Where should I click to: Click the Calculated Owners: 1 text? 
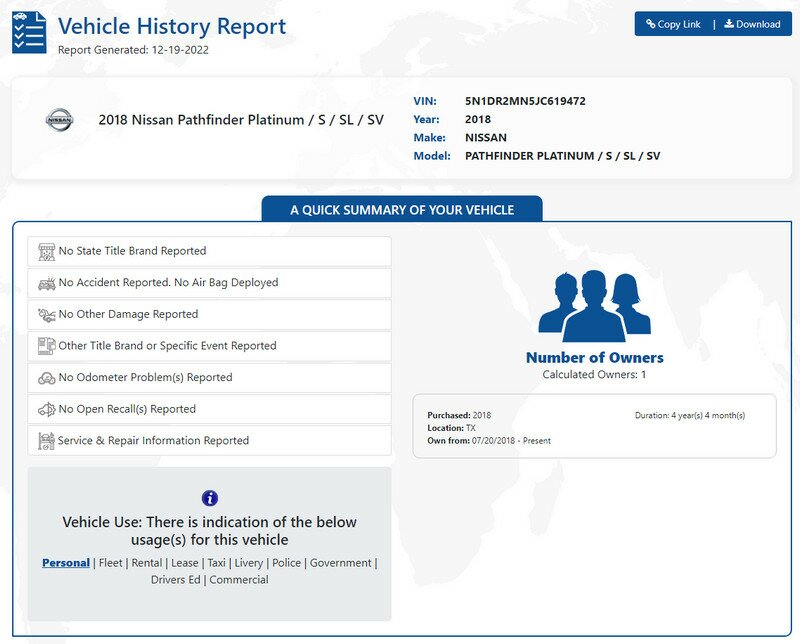(594, 375)
